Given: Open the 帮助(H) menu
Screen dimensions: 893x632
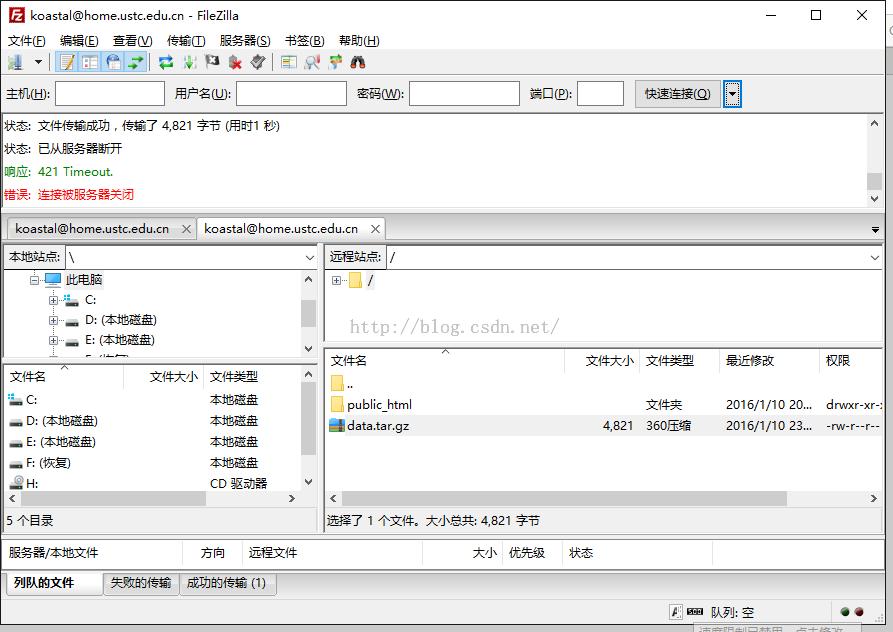Looking at the screenshot, I should coord(359,41).
